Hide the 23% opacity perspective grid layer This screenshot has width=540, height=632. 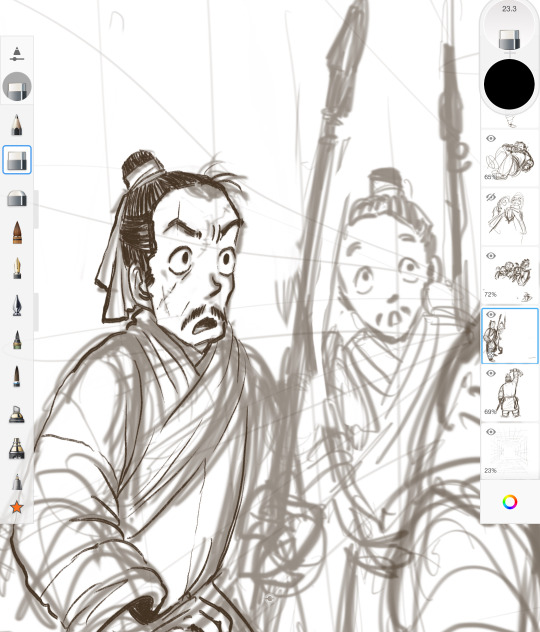pyautogui.click(x=490, y=432)
